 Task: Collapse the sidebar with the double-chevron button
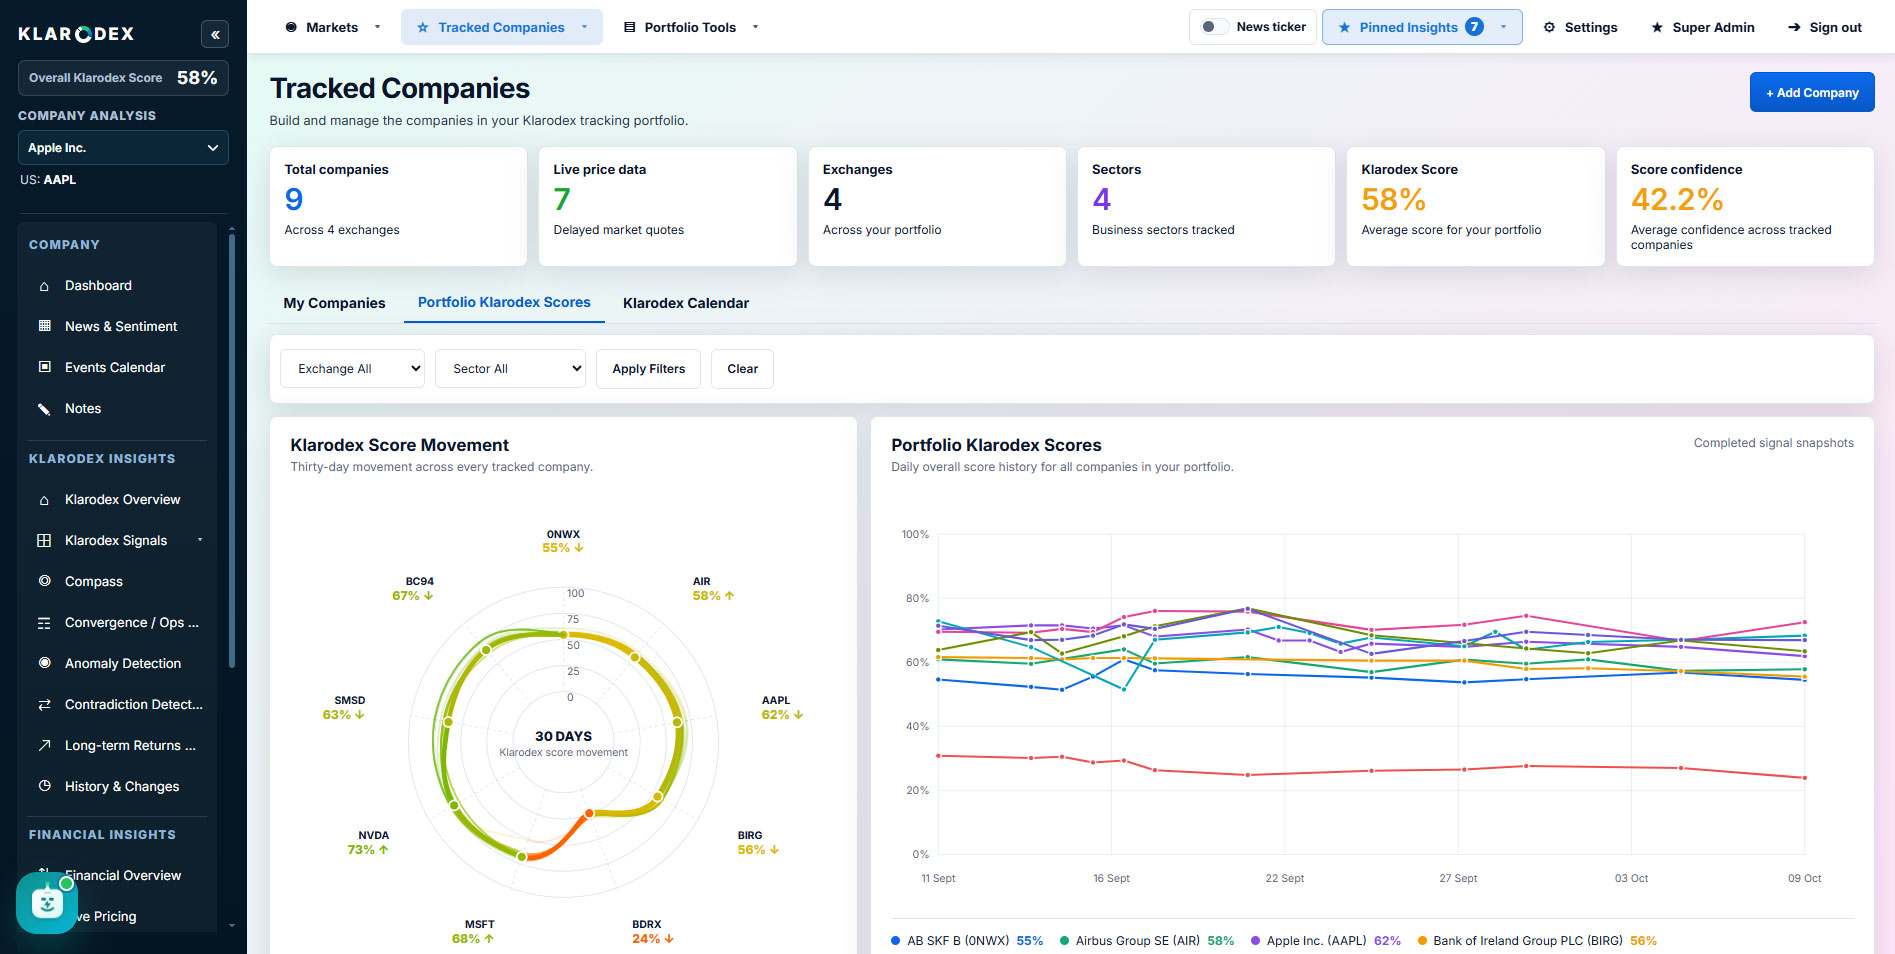[x=215, y=35]
